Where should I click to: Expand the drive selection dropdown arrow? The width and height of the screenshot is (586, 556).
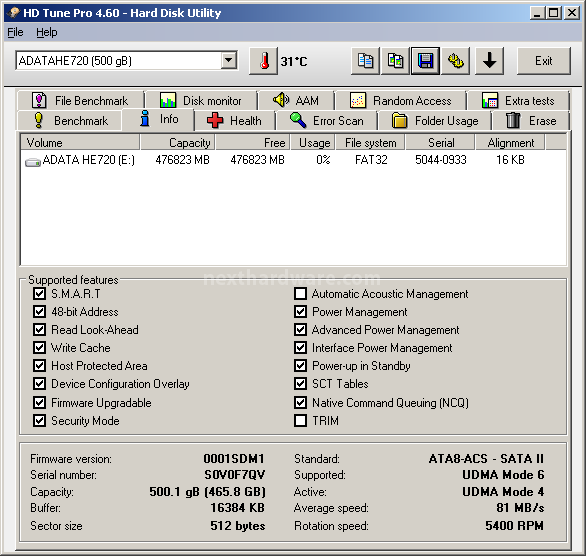click(x=228, y=60)
